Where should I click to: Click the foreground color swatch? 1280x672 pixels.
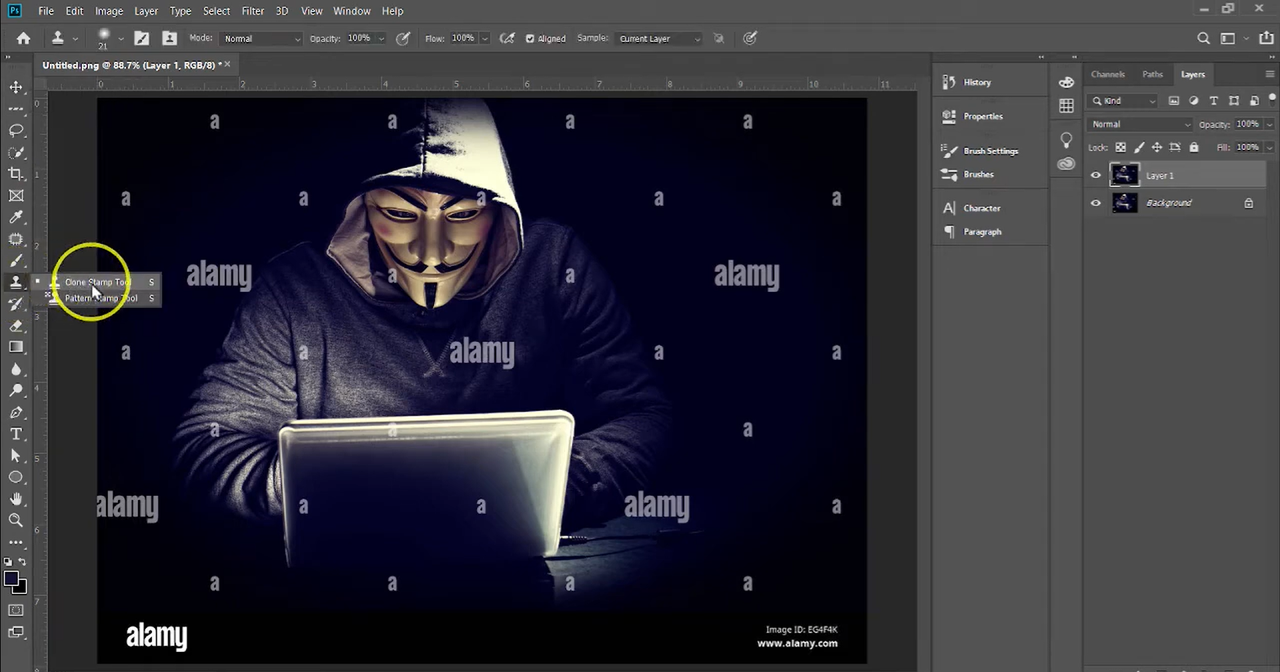tap(11, 579)
